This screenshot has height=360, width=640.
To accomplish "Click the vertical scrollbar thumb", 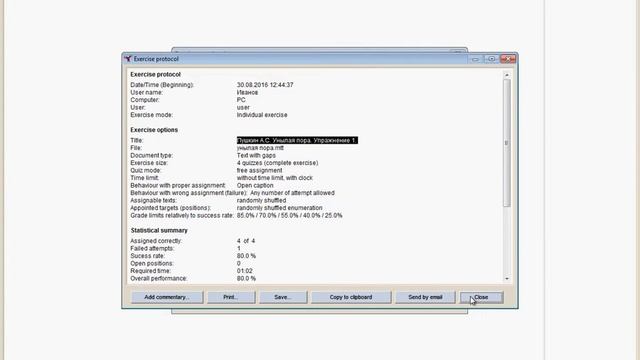I will (507, 143).
